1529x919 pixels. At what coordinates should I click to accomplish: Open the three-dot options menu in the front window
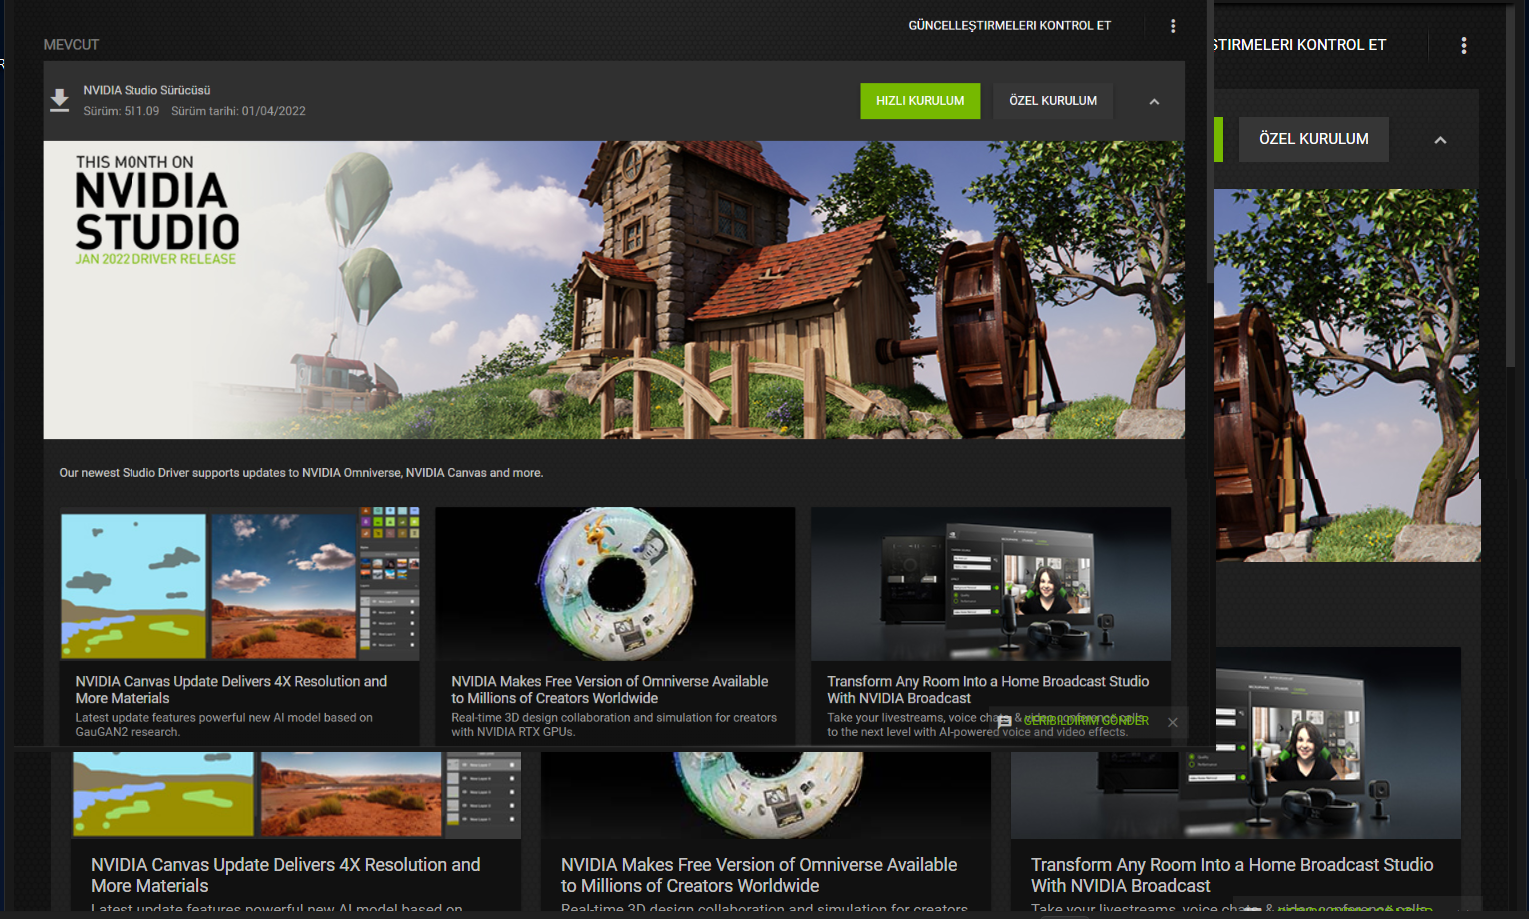pos(1173,26)
